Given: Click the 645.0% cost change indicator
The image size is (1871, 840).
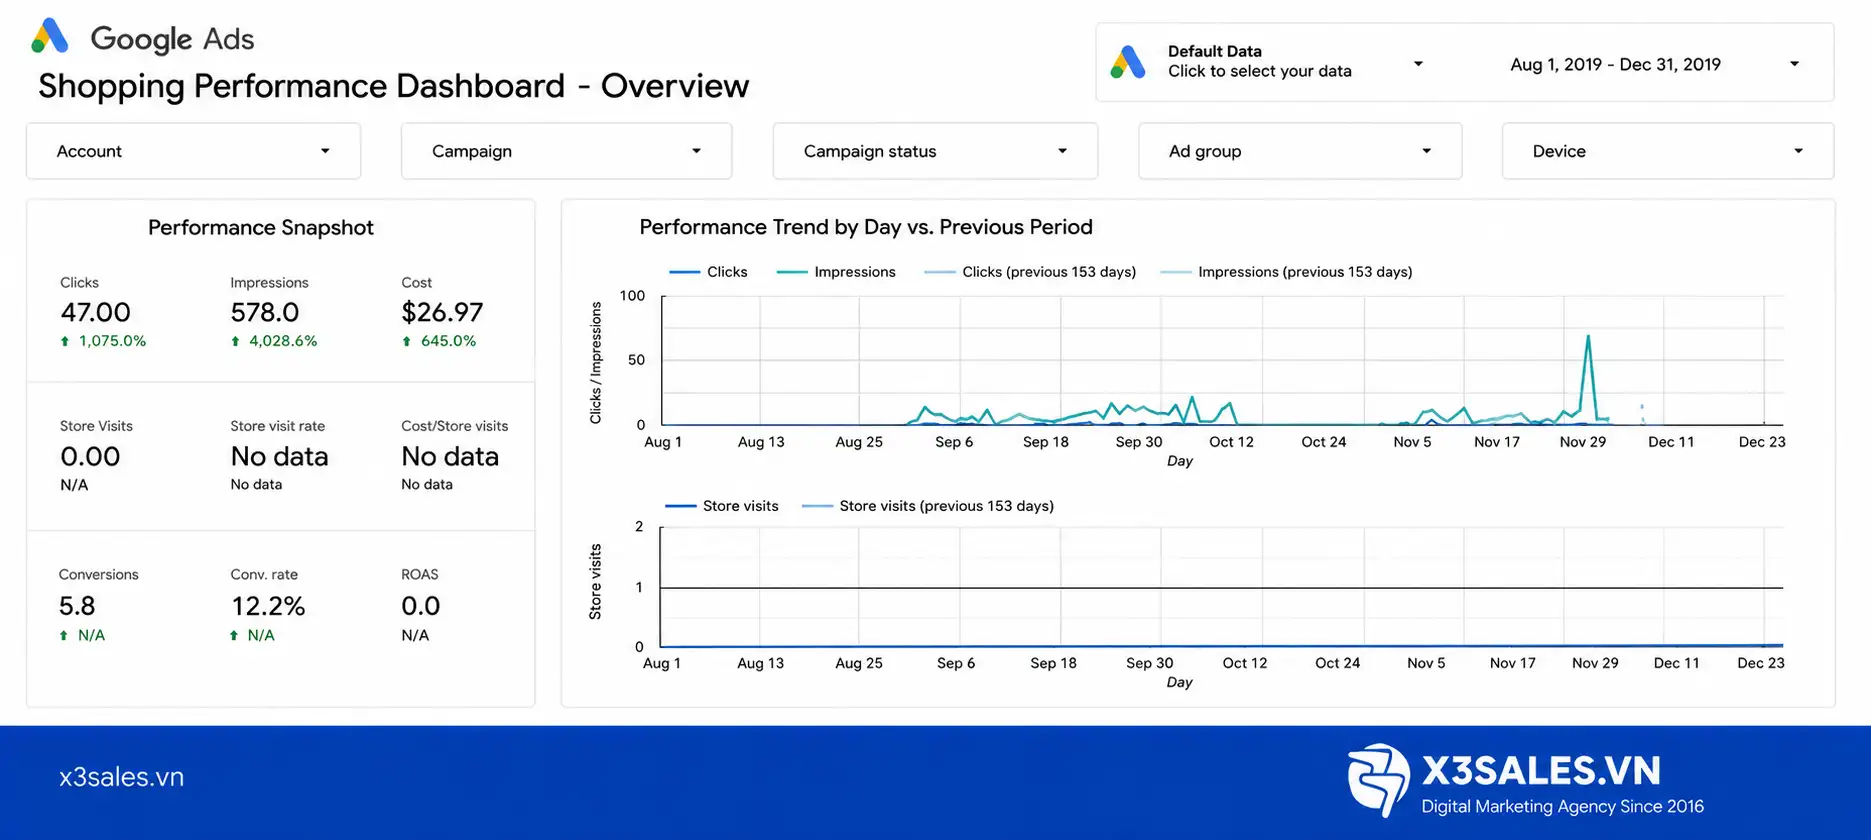Looking at the screenshot, I should pyautogui.click(x=439, y=341).
